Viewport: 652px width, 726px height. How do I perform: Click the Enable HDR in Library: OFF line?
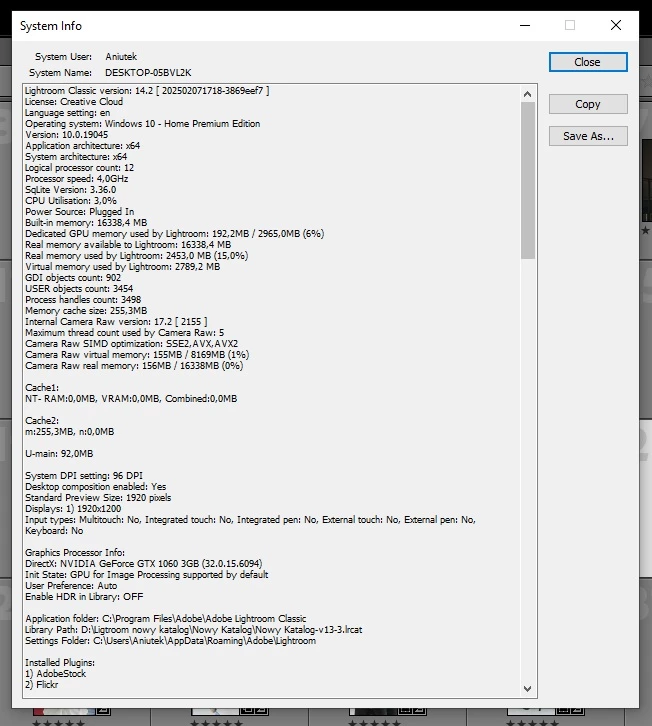point(84,597)
